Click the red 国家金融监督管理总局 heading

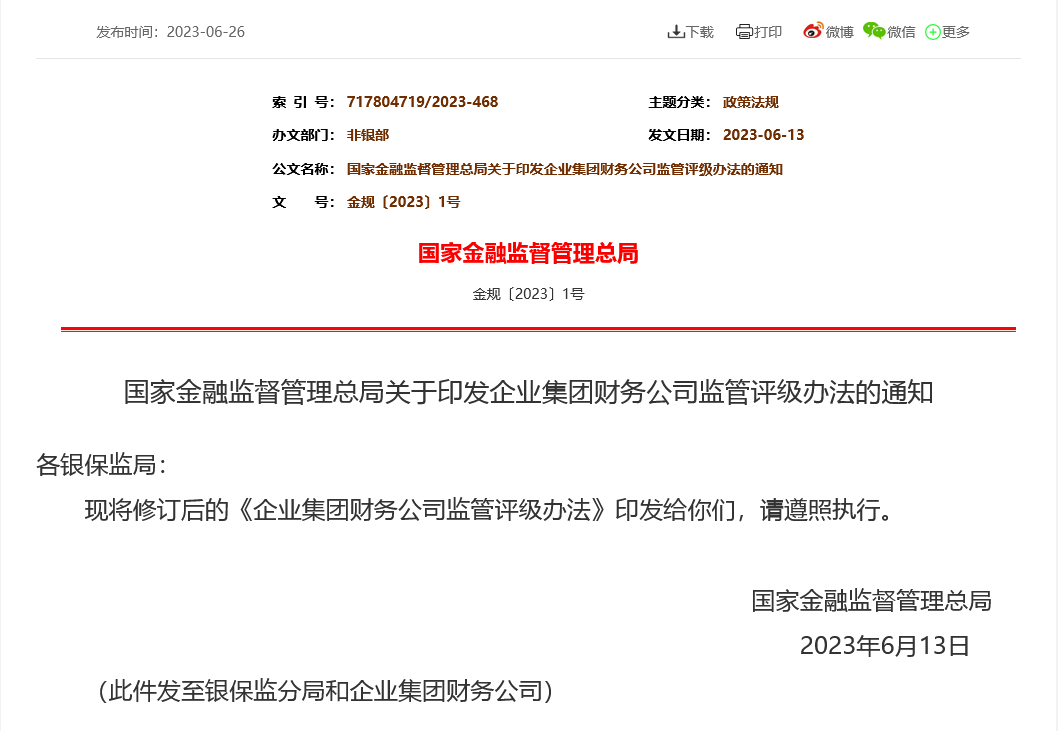[528, 253]
